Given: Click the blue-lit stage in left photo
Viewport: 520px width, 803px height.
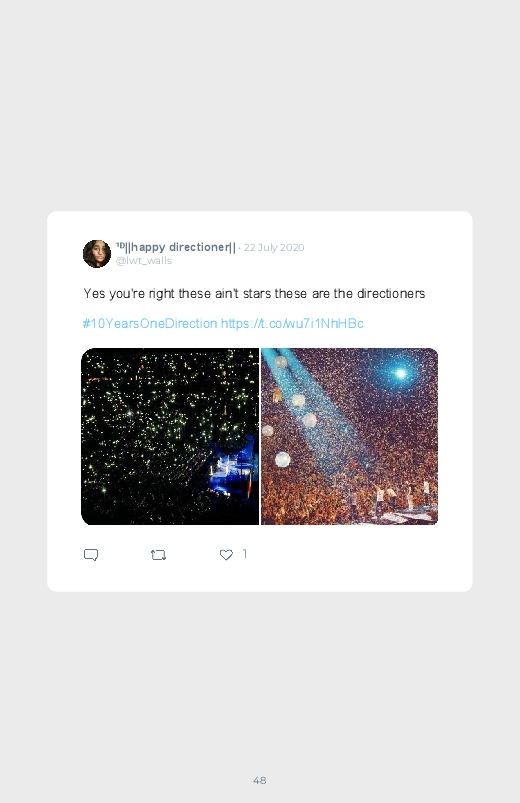Looking at the screenshot, I should click(x=229, y=470).
